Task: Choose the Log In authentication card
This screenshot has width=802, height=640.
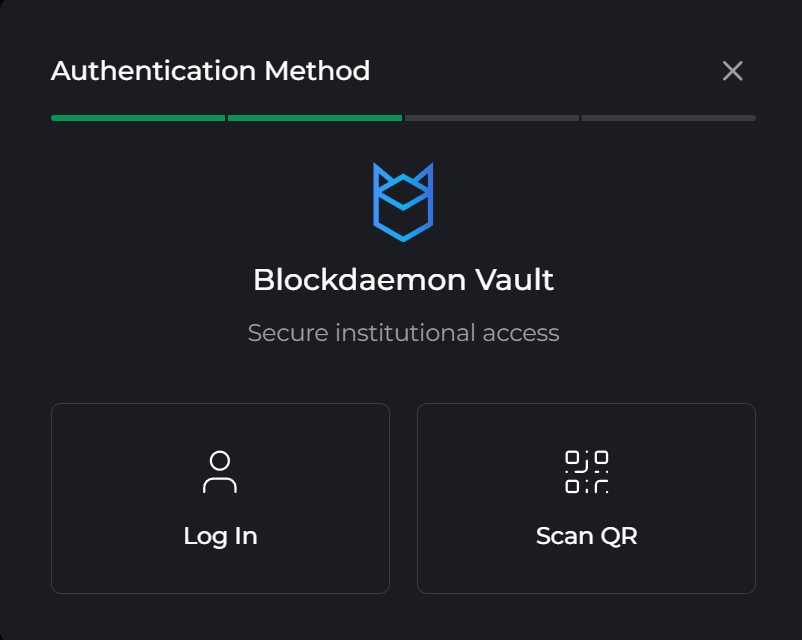Action: click(220, 498)
